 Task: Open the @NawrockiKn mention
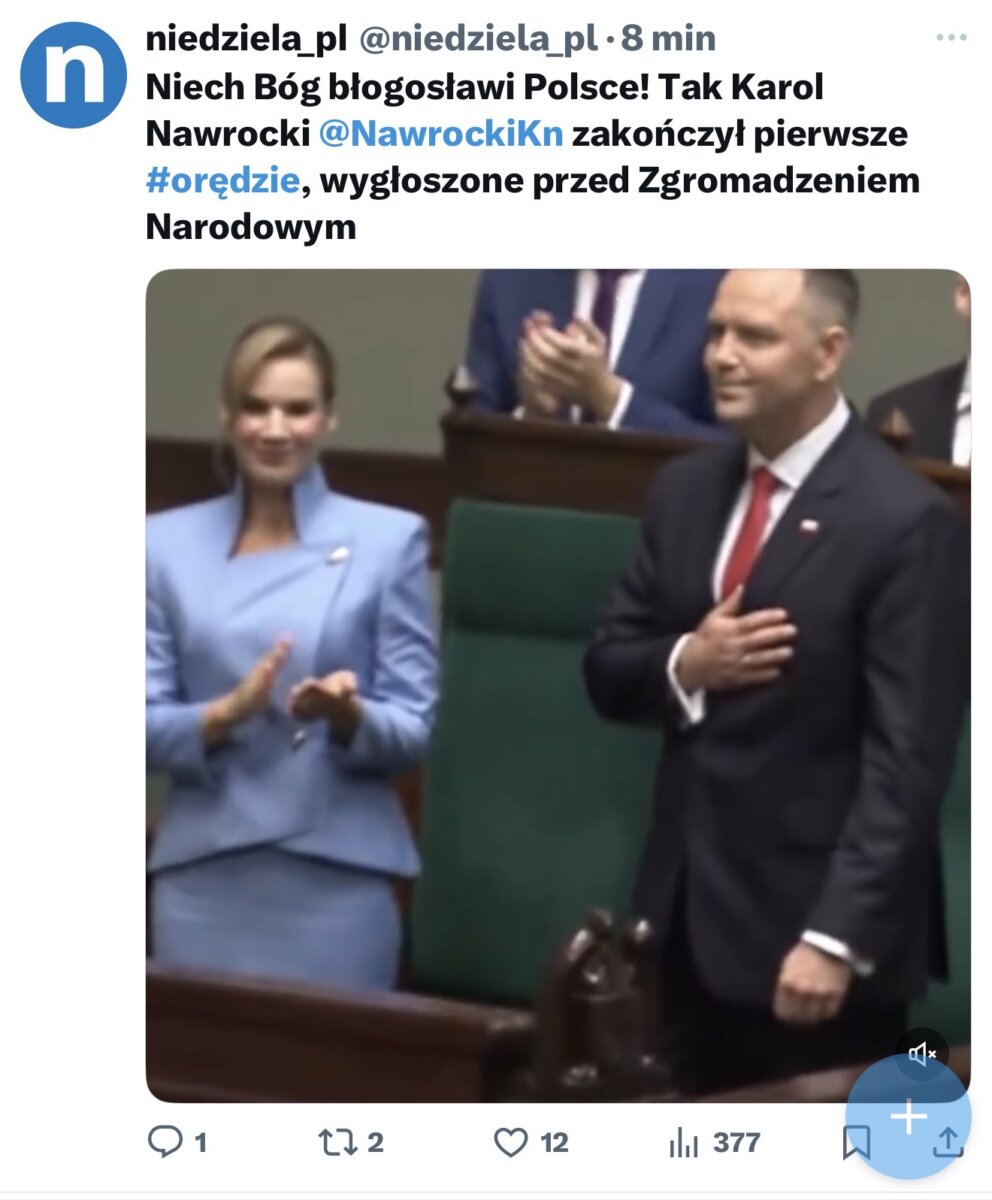tap(441, 133)
